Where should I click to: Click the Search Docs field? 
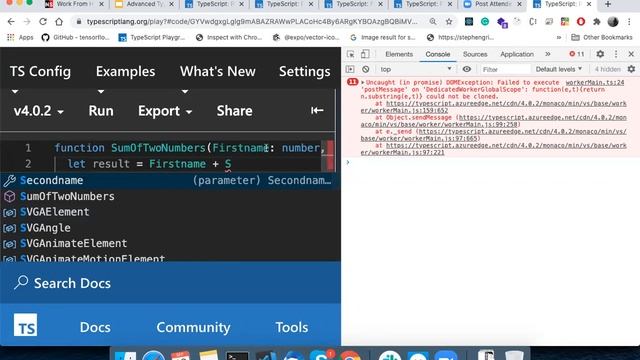click(x=170, y=283)
